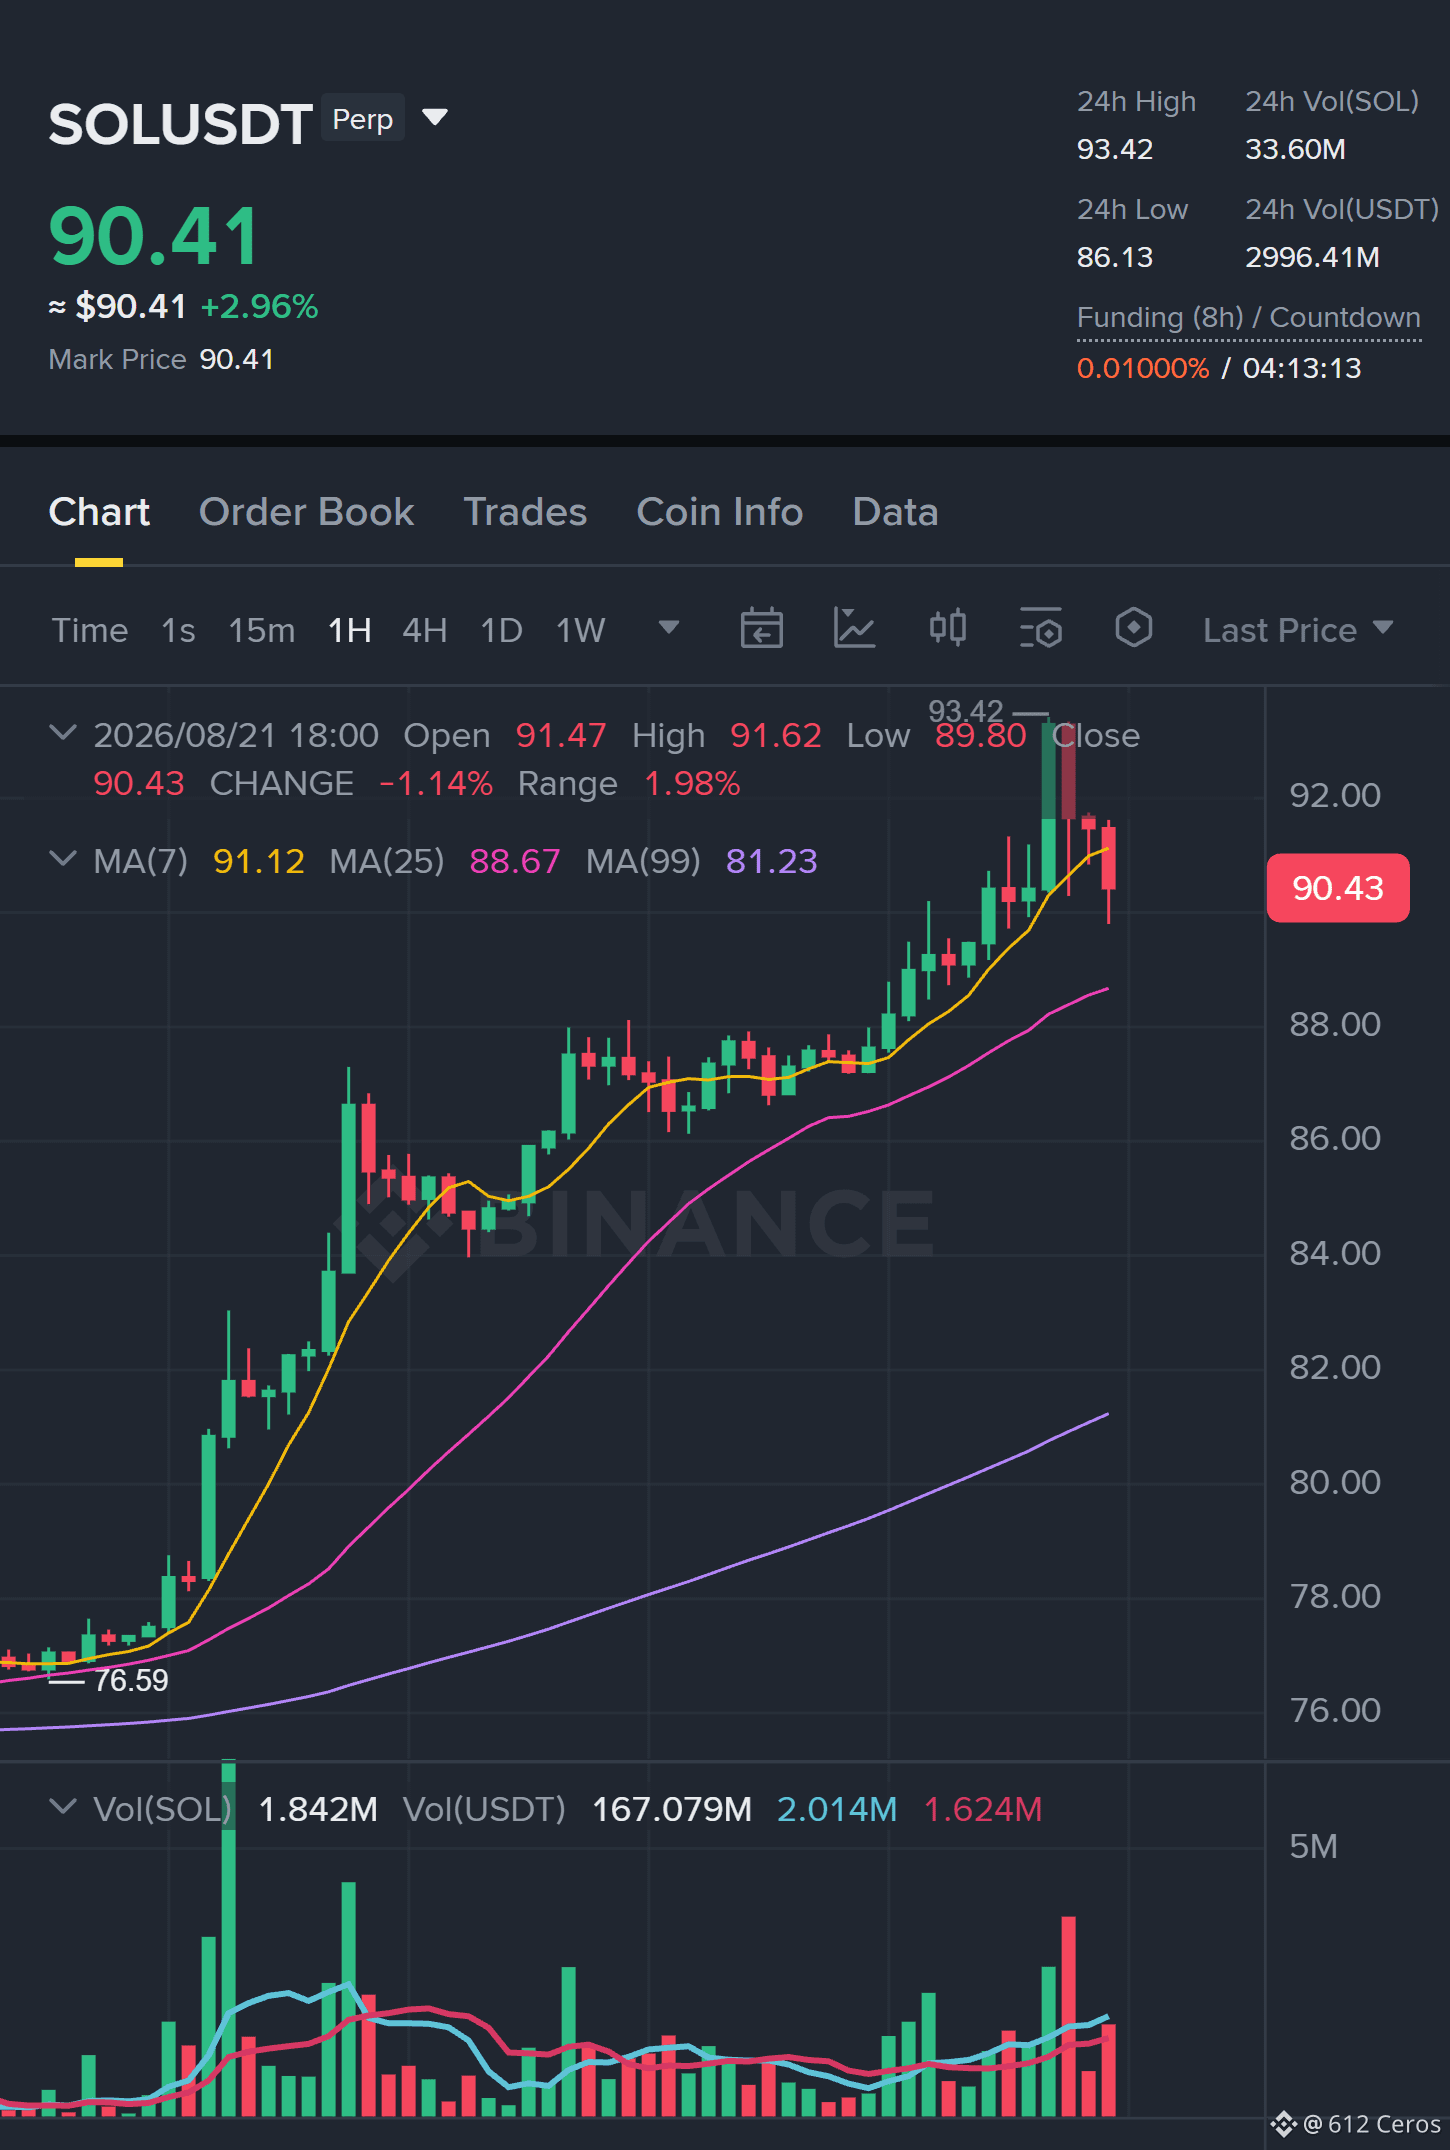
Task: Click the MA(25) value 88.67
Action: 515,861
